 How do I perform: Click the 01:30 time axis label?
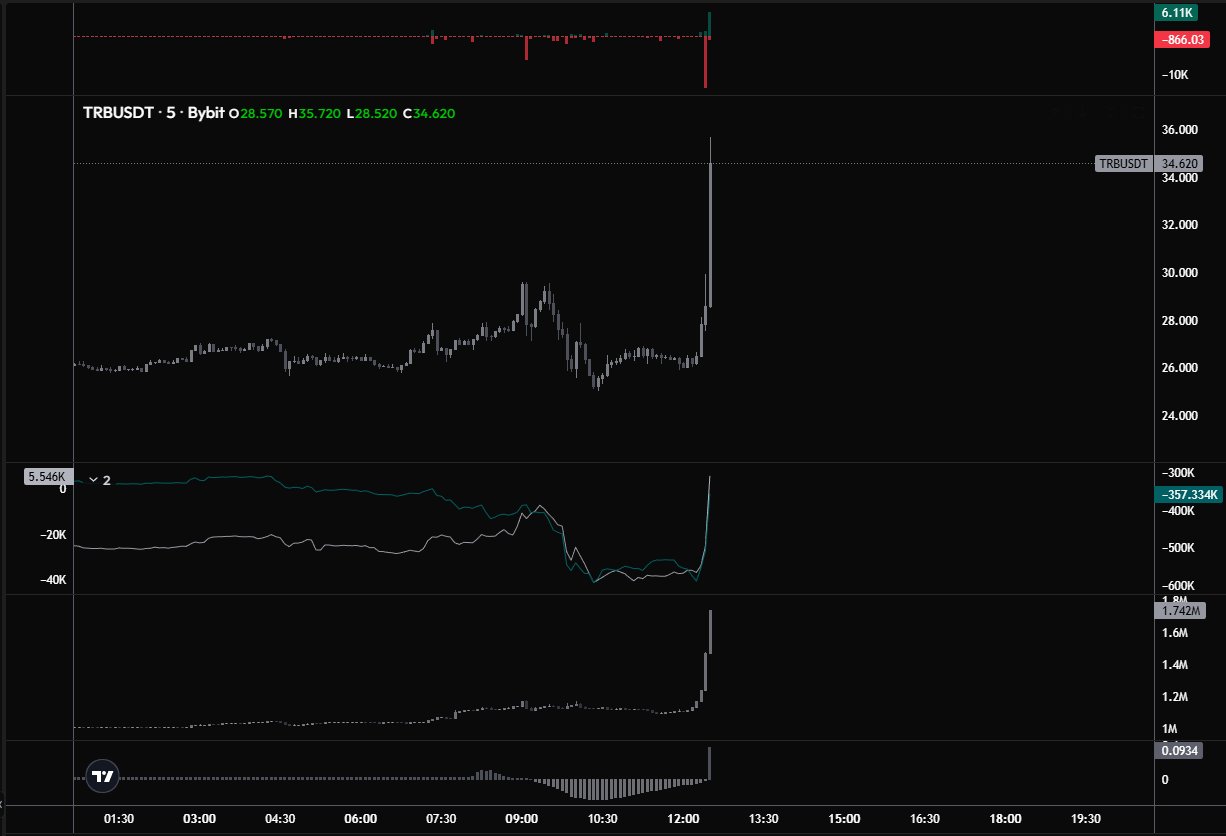coord(119,818)
